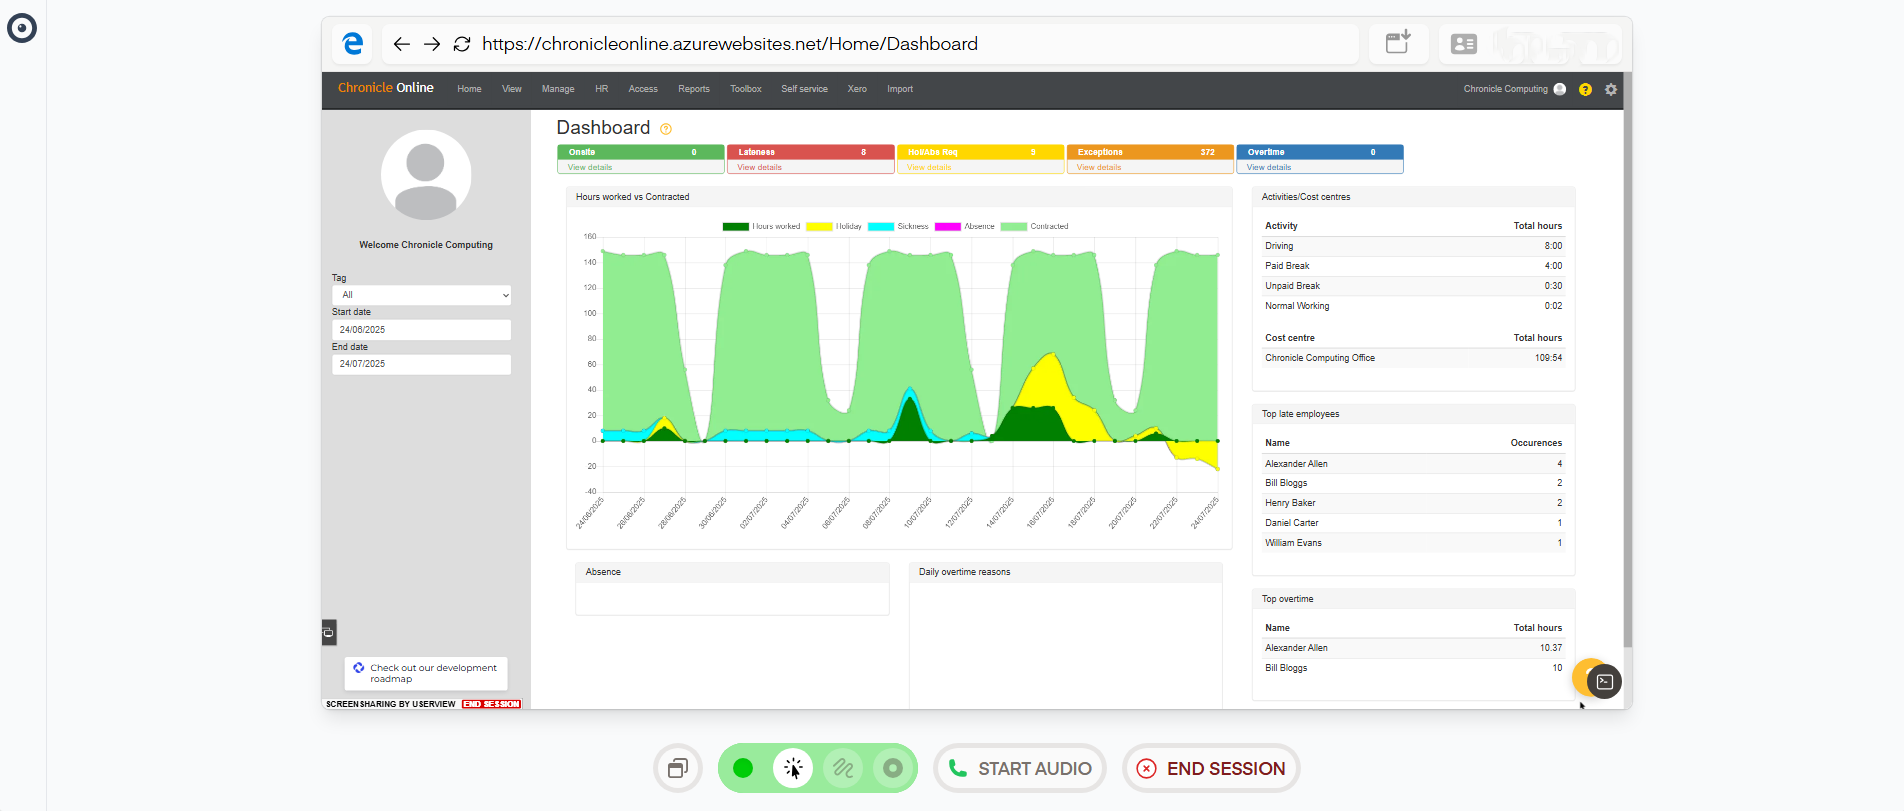Viewport: 1904px width, 811px height.
Task: Open the HR menu in navbar
Action: click(601, 89)
